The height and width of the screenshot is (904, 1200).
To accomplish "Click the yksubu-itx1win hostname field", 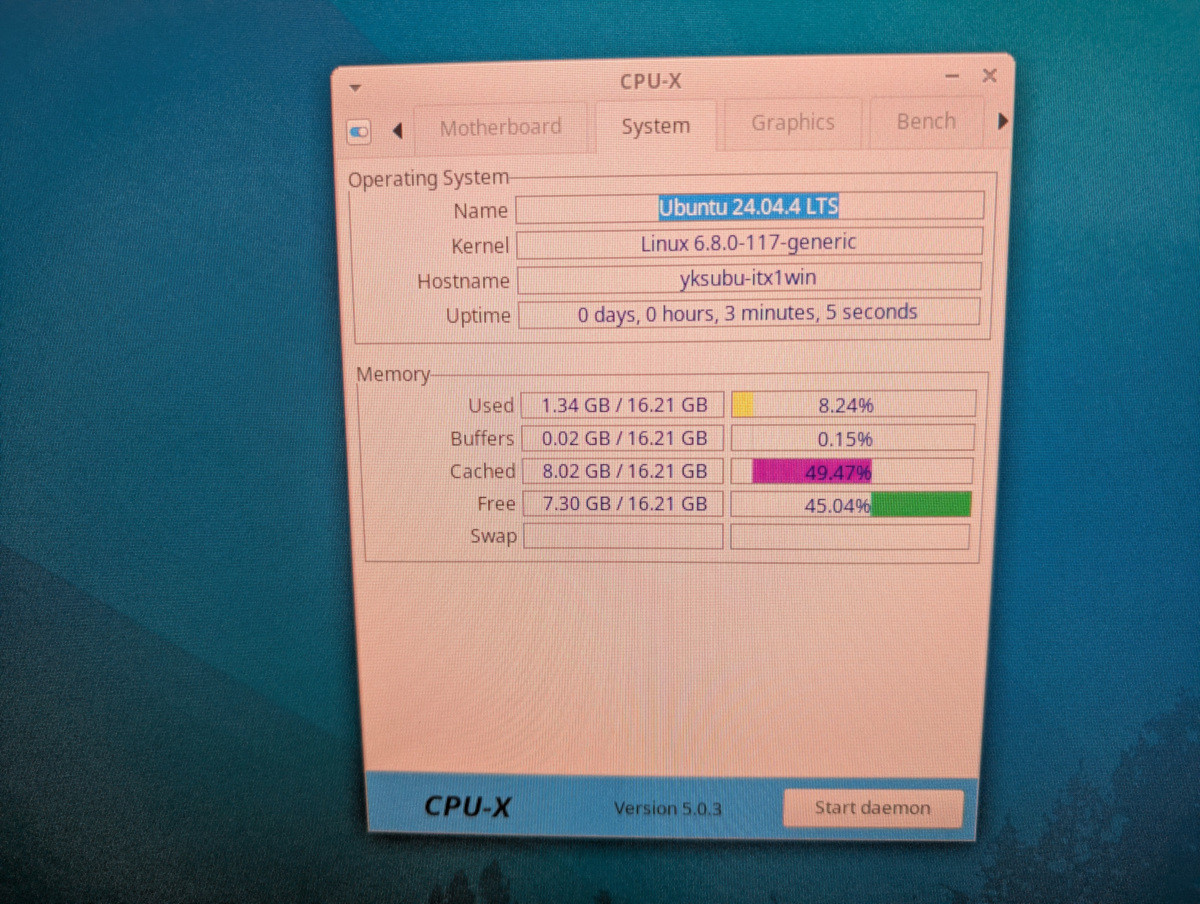I will [x=749, y=278].
